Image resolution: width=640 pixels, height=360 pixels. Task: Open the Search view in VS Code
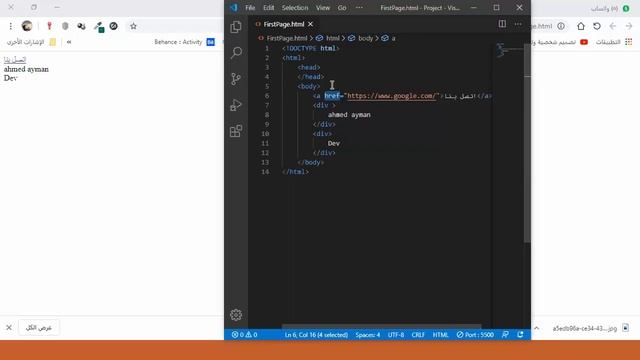click(x=236, y=53)
